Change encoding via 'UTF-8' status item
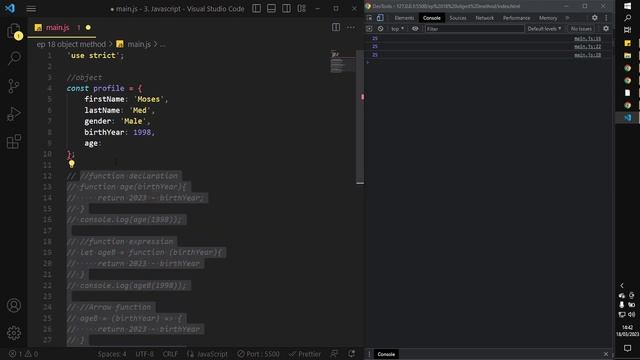 [x=144, y=354]
